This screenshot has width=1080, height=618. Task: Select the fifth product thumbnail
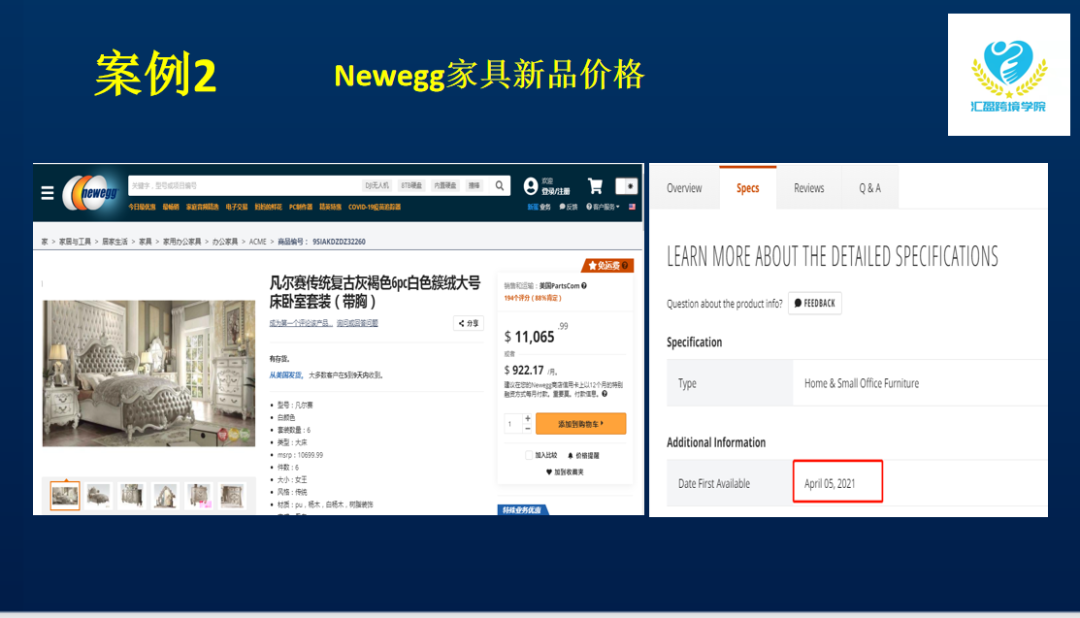tap(198, 495)
